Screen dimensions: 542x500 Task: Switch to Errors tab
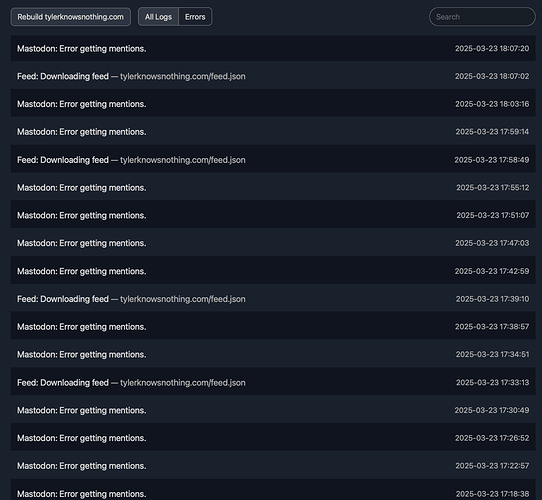(x=195, y=17)
